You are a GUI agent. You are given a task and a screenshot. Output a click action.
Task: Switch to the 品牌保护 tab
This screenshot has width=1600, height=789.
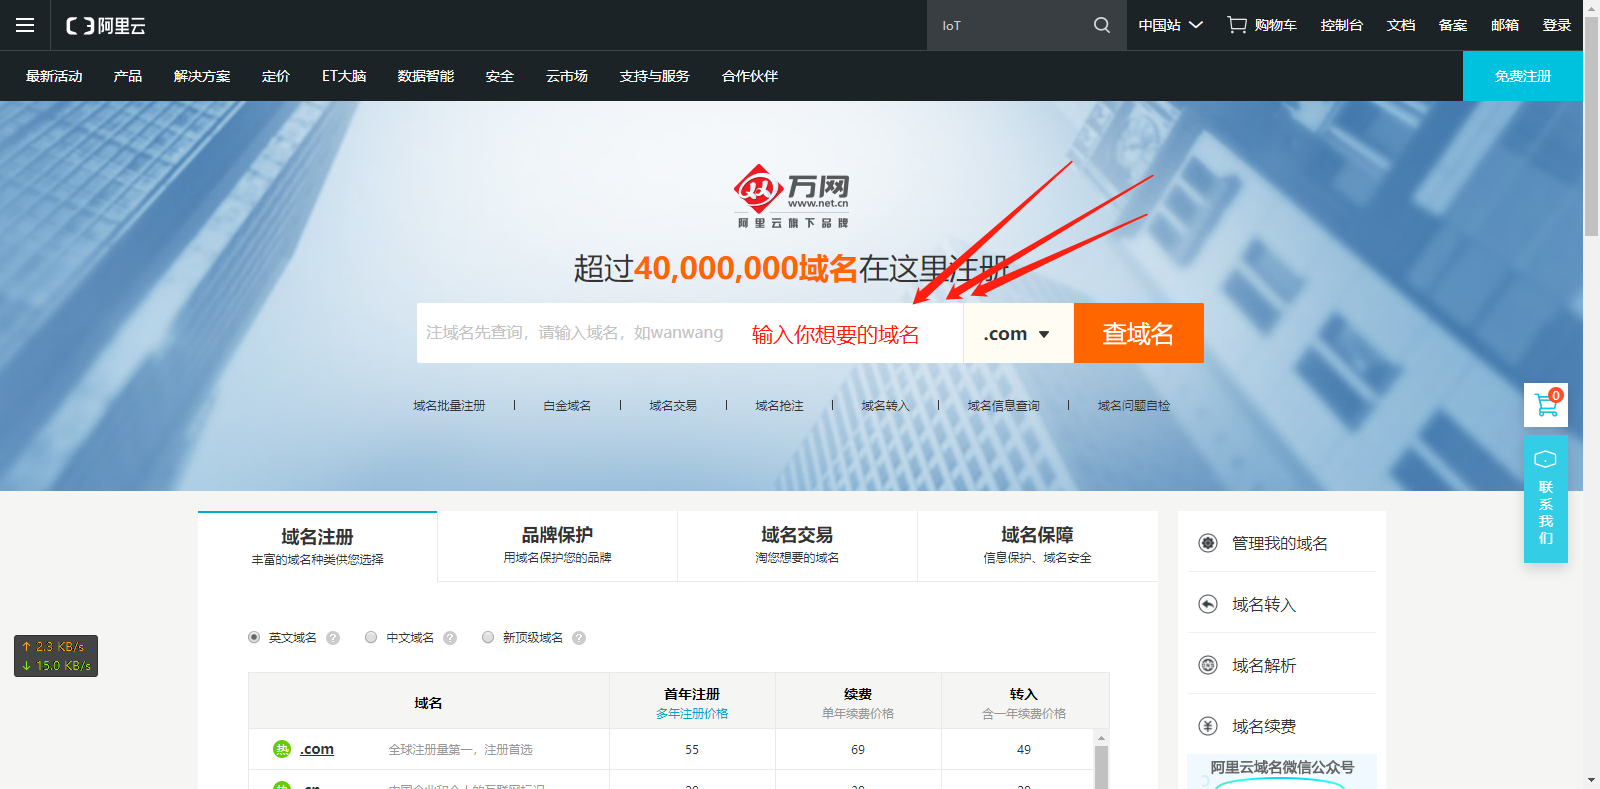(x=558, y=546)
